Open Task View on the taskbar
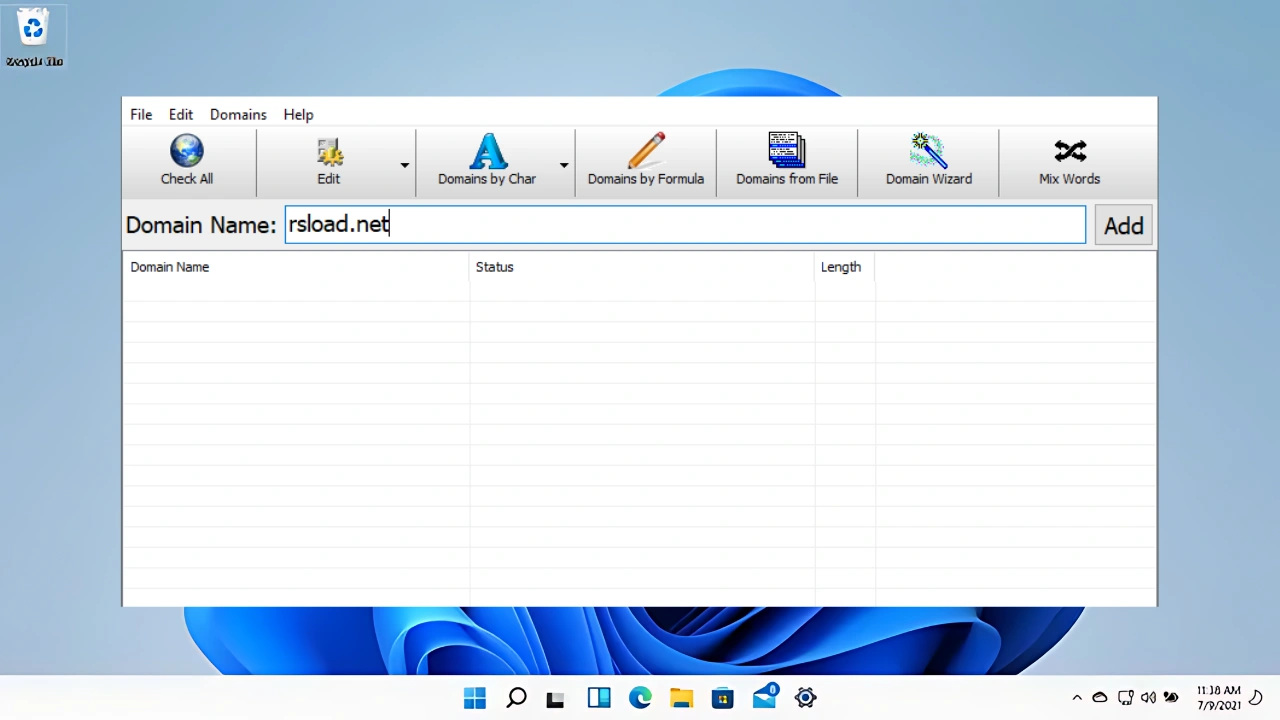1280x720 pixels. pyautogui.click(x=556, y=699)
